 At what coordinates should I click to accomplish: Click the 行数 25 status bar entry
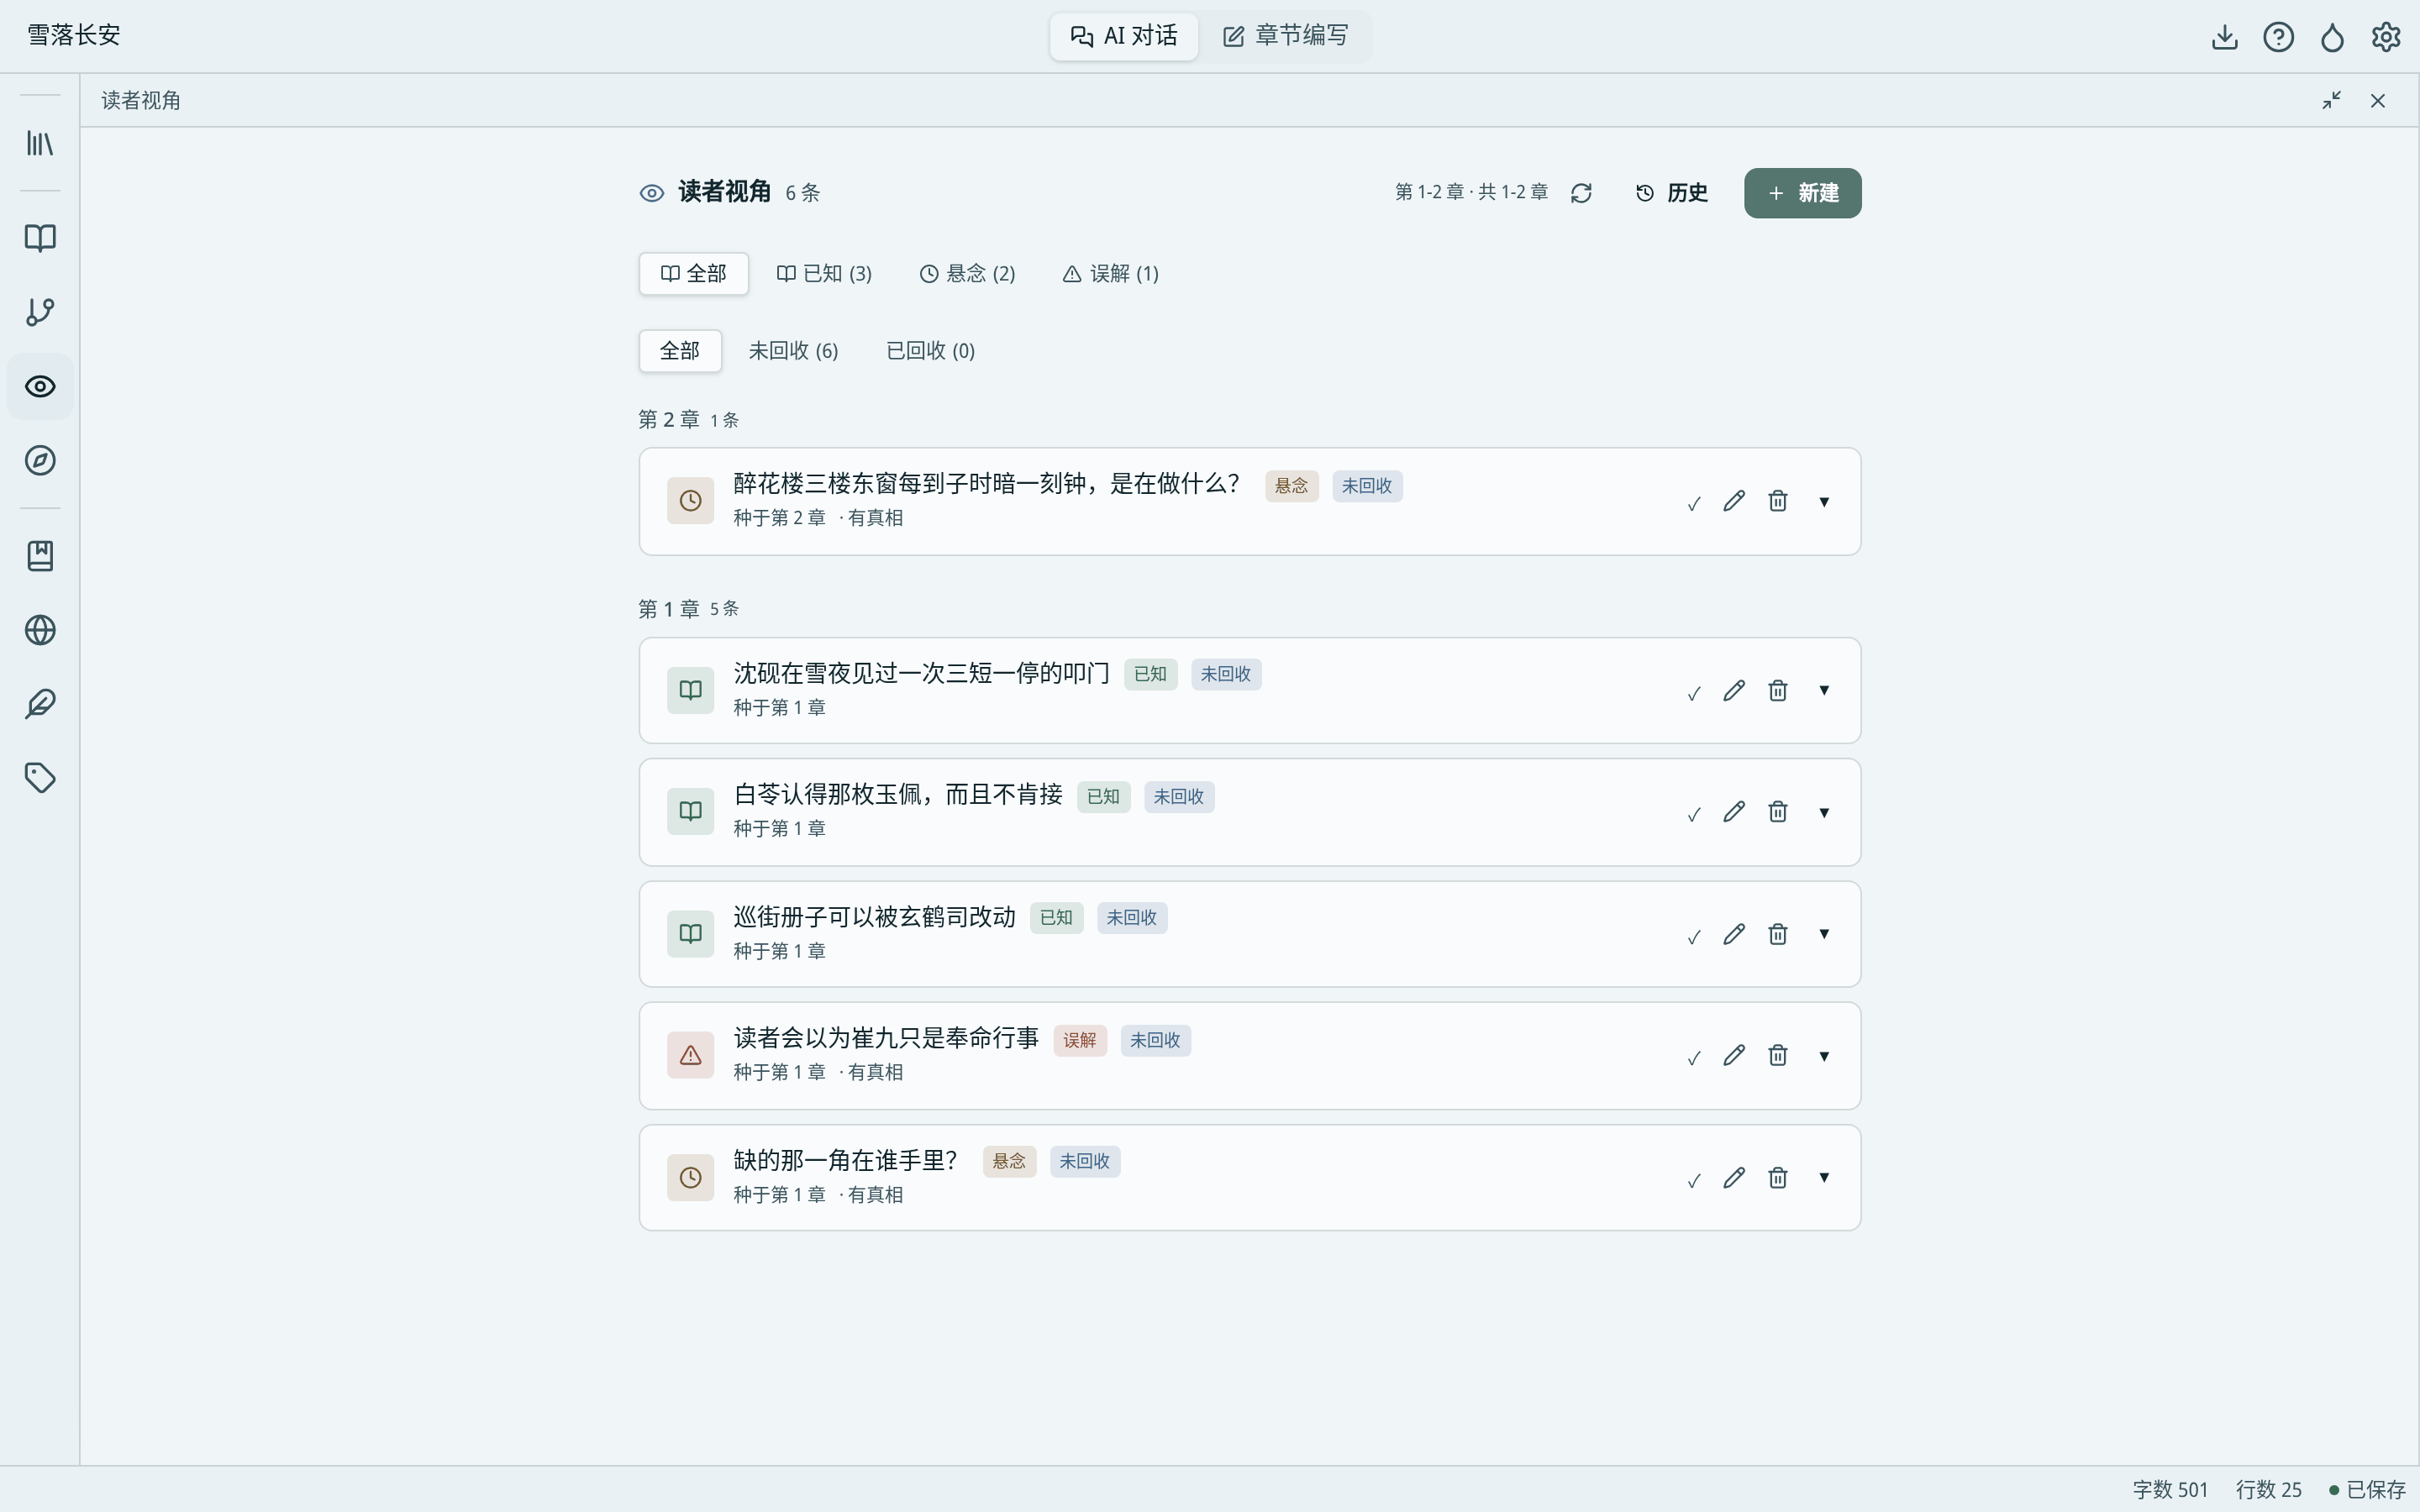[2268, 1490]
